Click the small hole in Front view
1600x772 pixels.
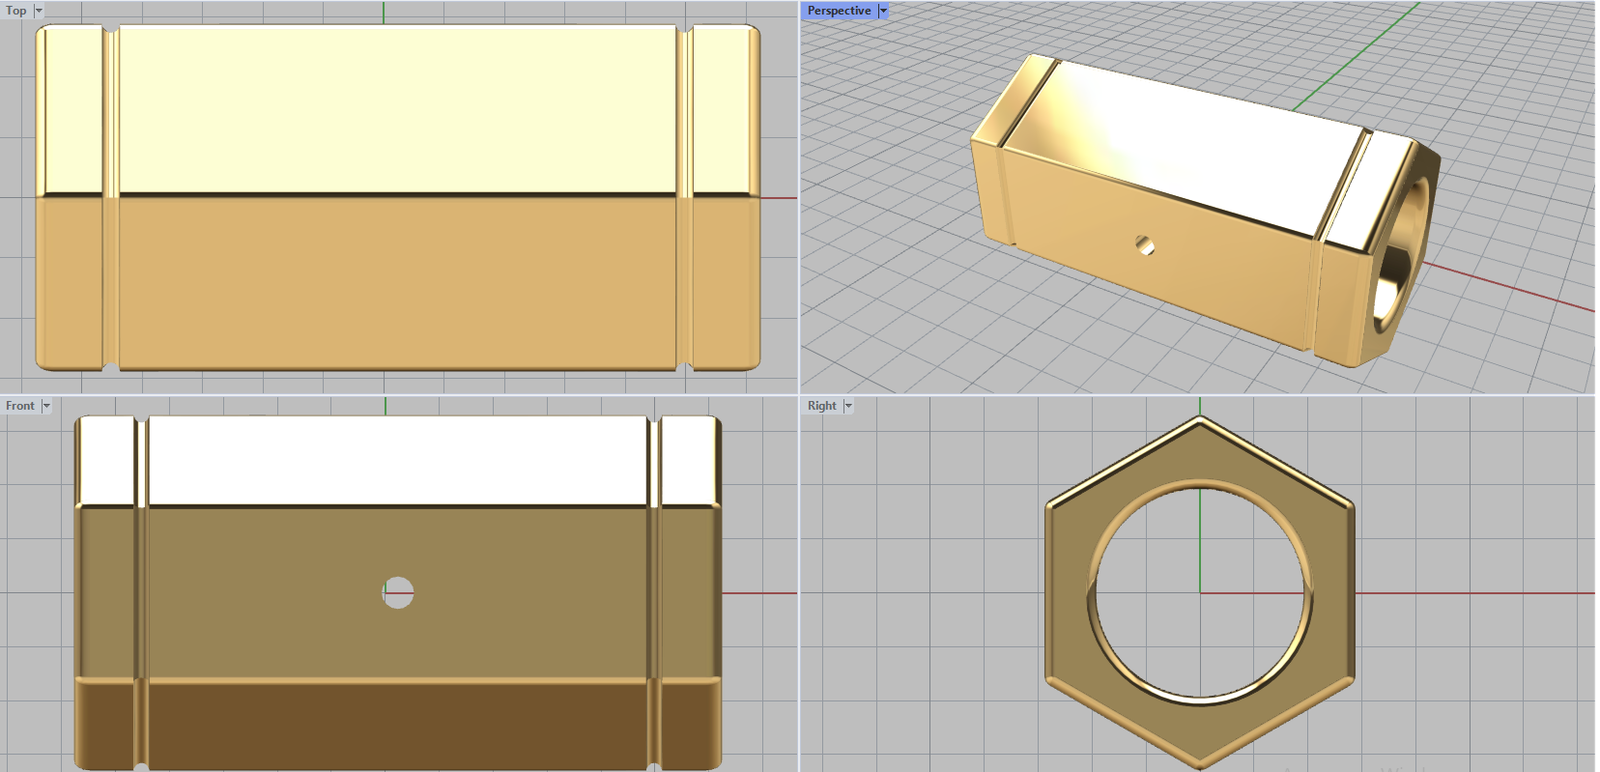point(398,592)
